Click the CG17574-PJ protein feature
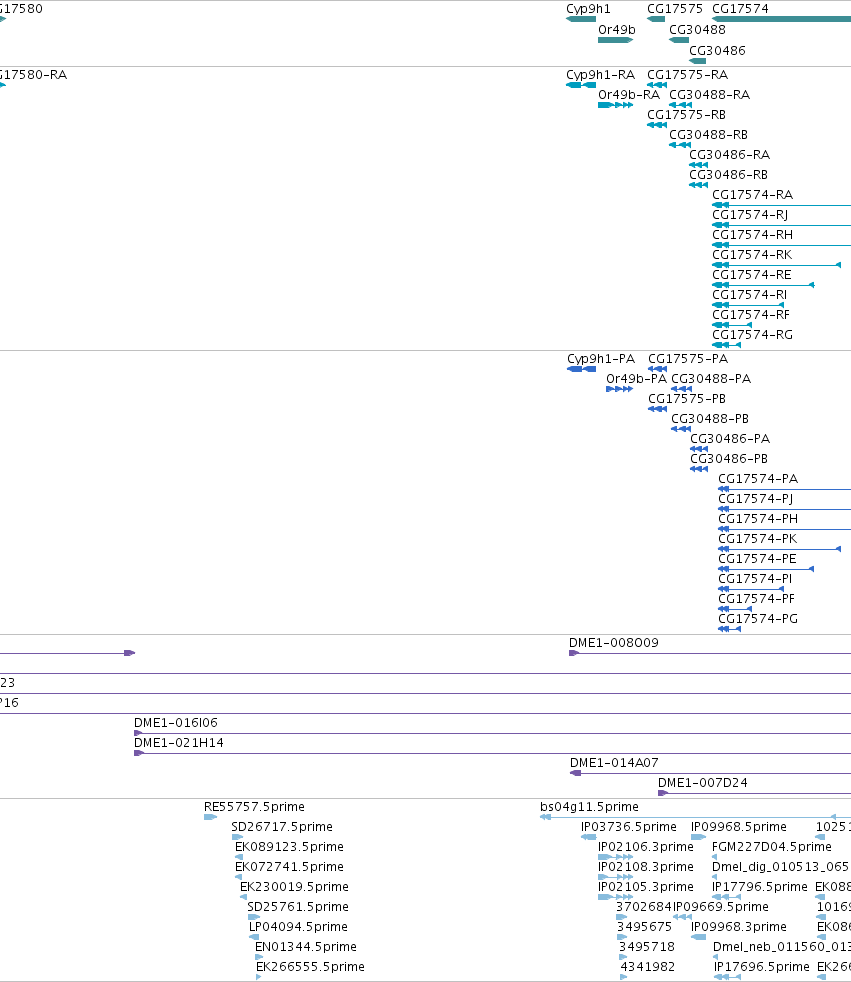The image size is (851, 982). click(x=785, y=509)
